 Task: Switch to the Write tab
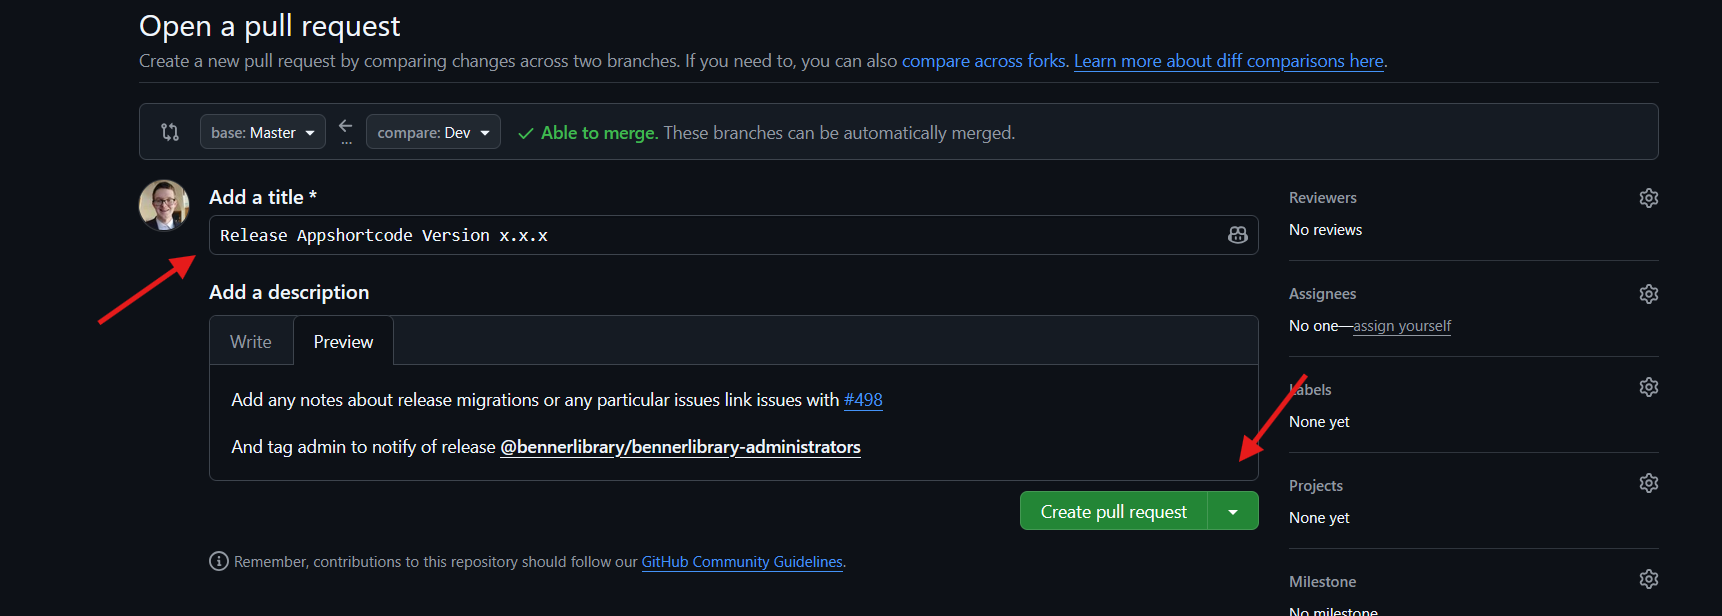pos(251,342)
